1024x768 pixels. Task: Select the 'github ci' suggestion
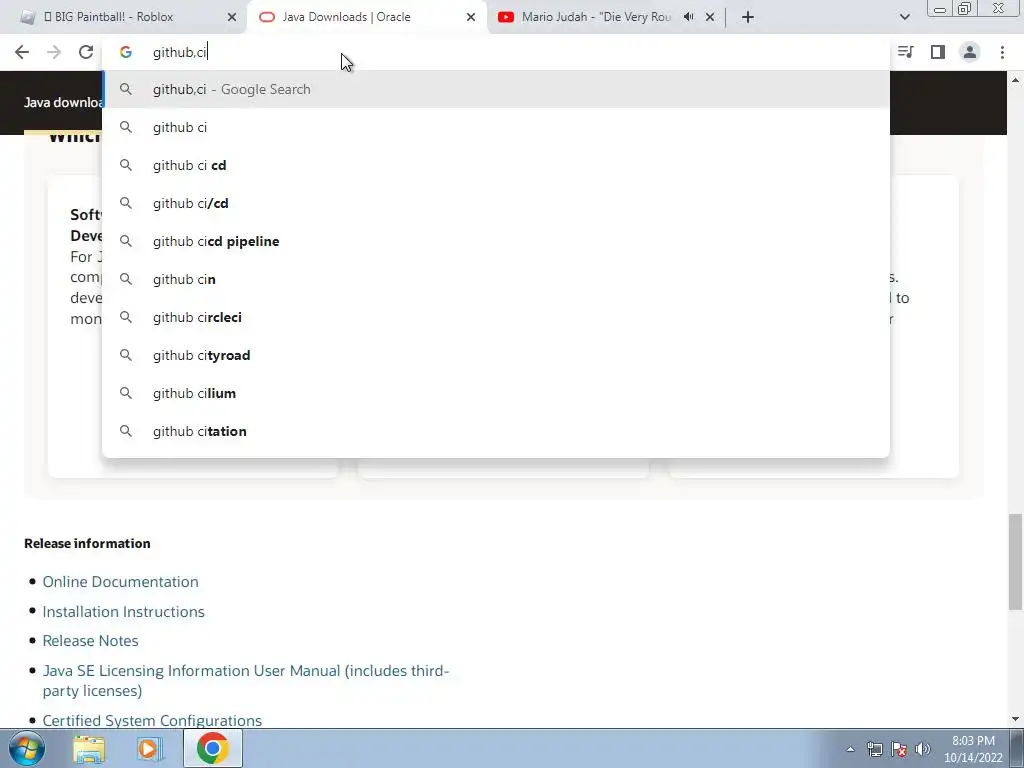click(x=496, y=127)
